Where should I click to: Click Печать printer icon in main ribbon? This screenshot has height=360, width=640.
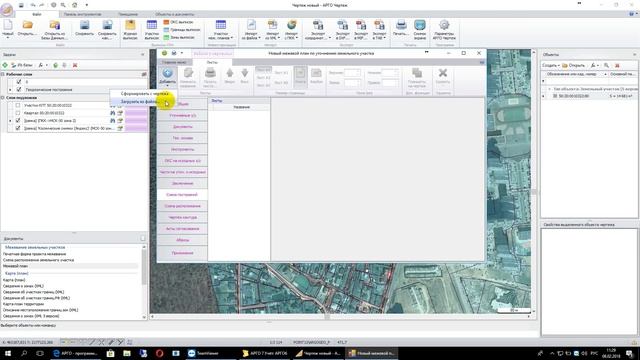pos(401,28)
